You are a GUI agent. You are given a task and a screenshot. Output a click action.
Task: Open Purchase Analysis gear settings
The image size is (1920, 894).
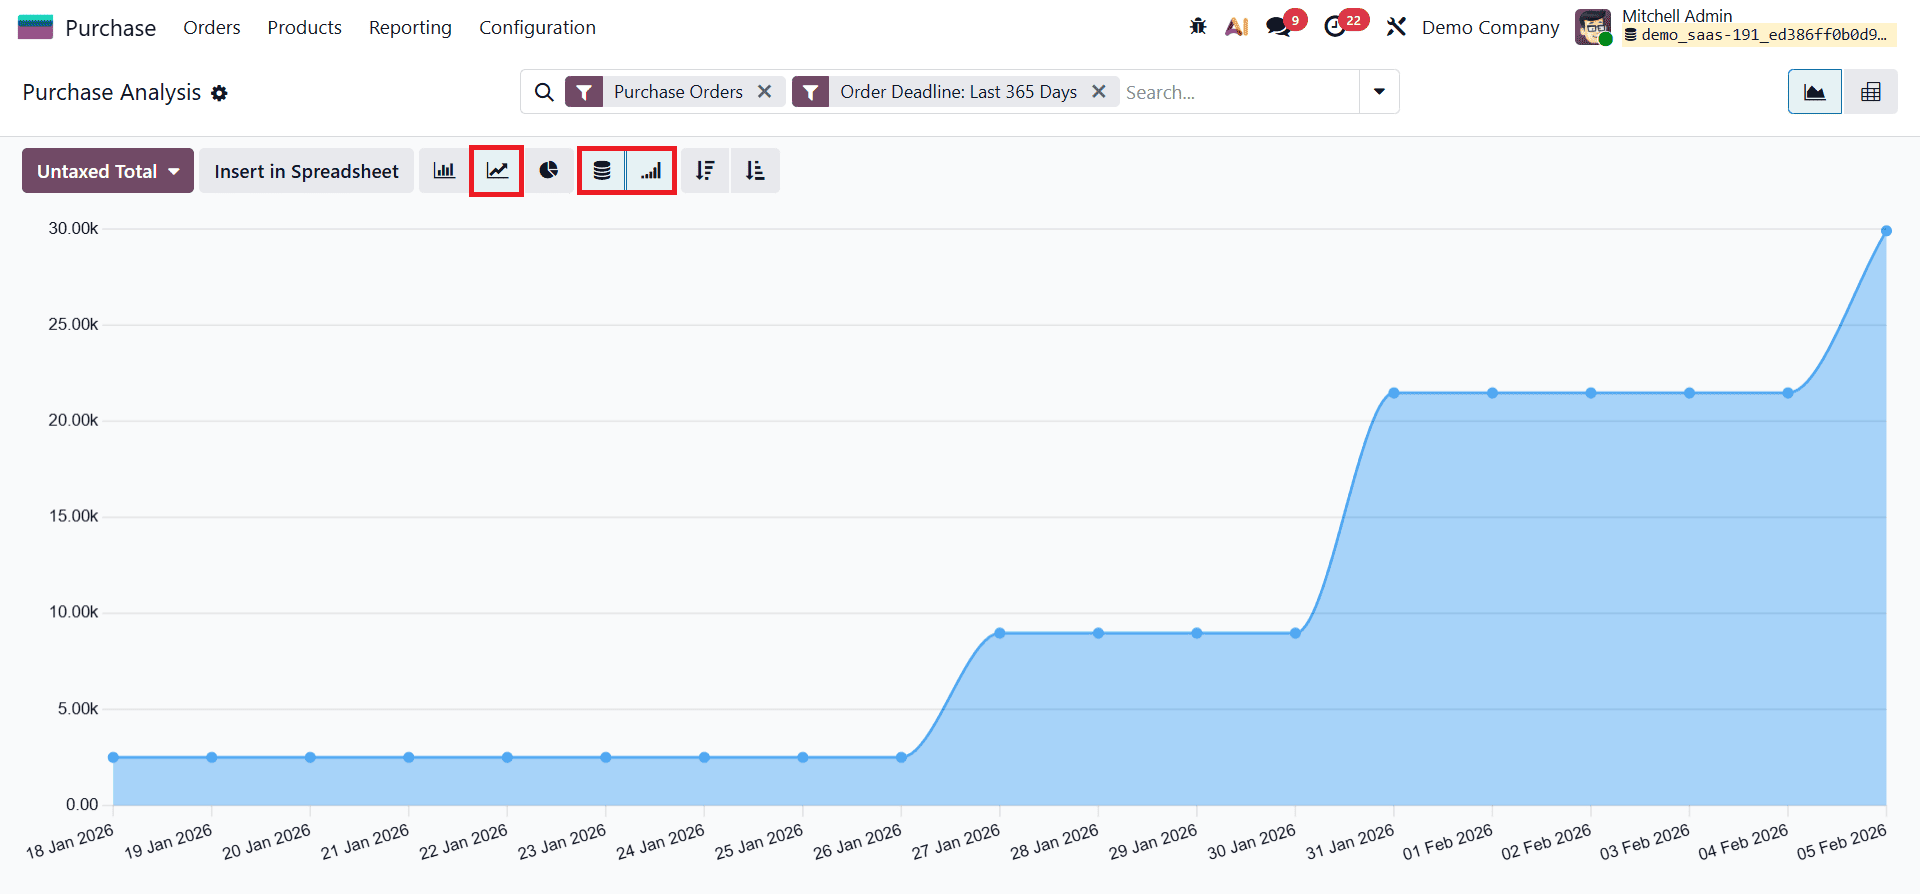coord(219,93)
